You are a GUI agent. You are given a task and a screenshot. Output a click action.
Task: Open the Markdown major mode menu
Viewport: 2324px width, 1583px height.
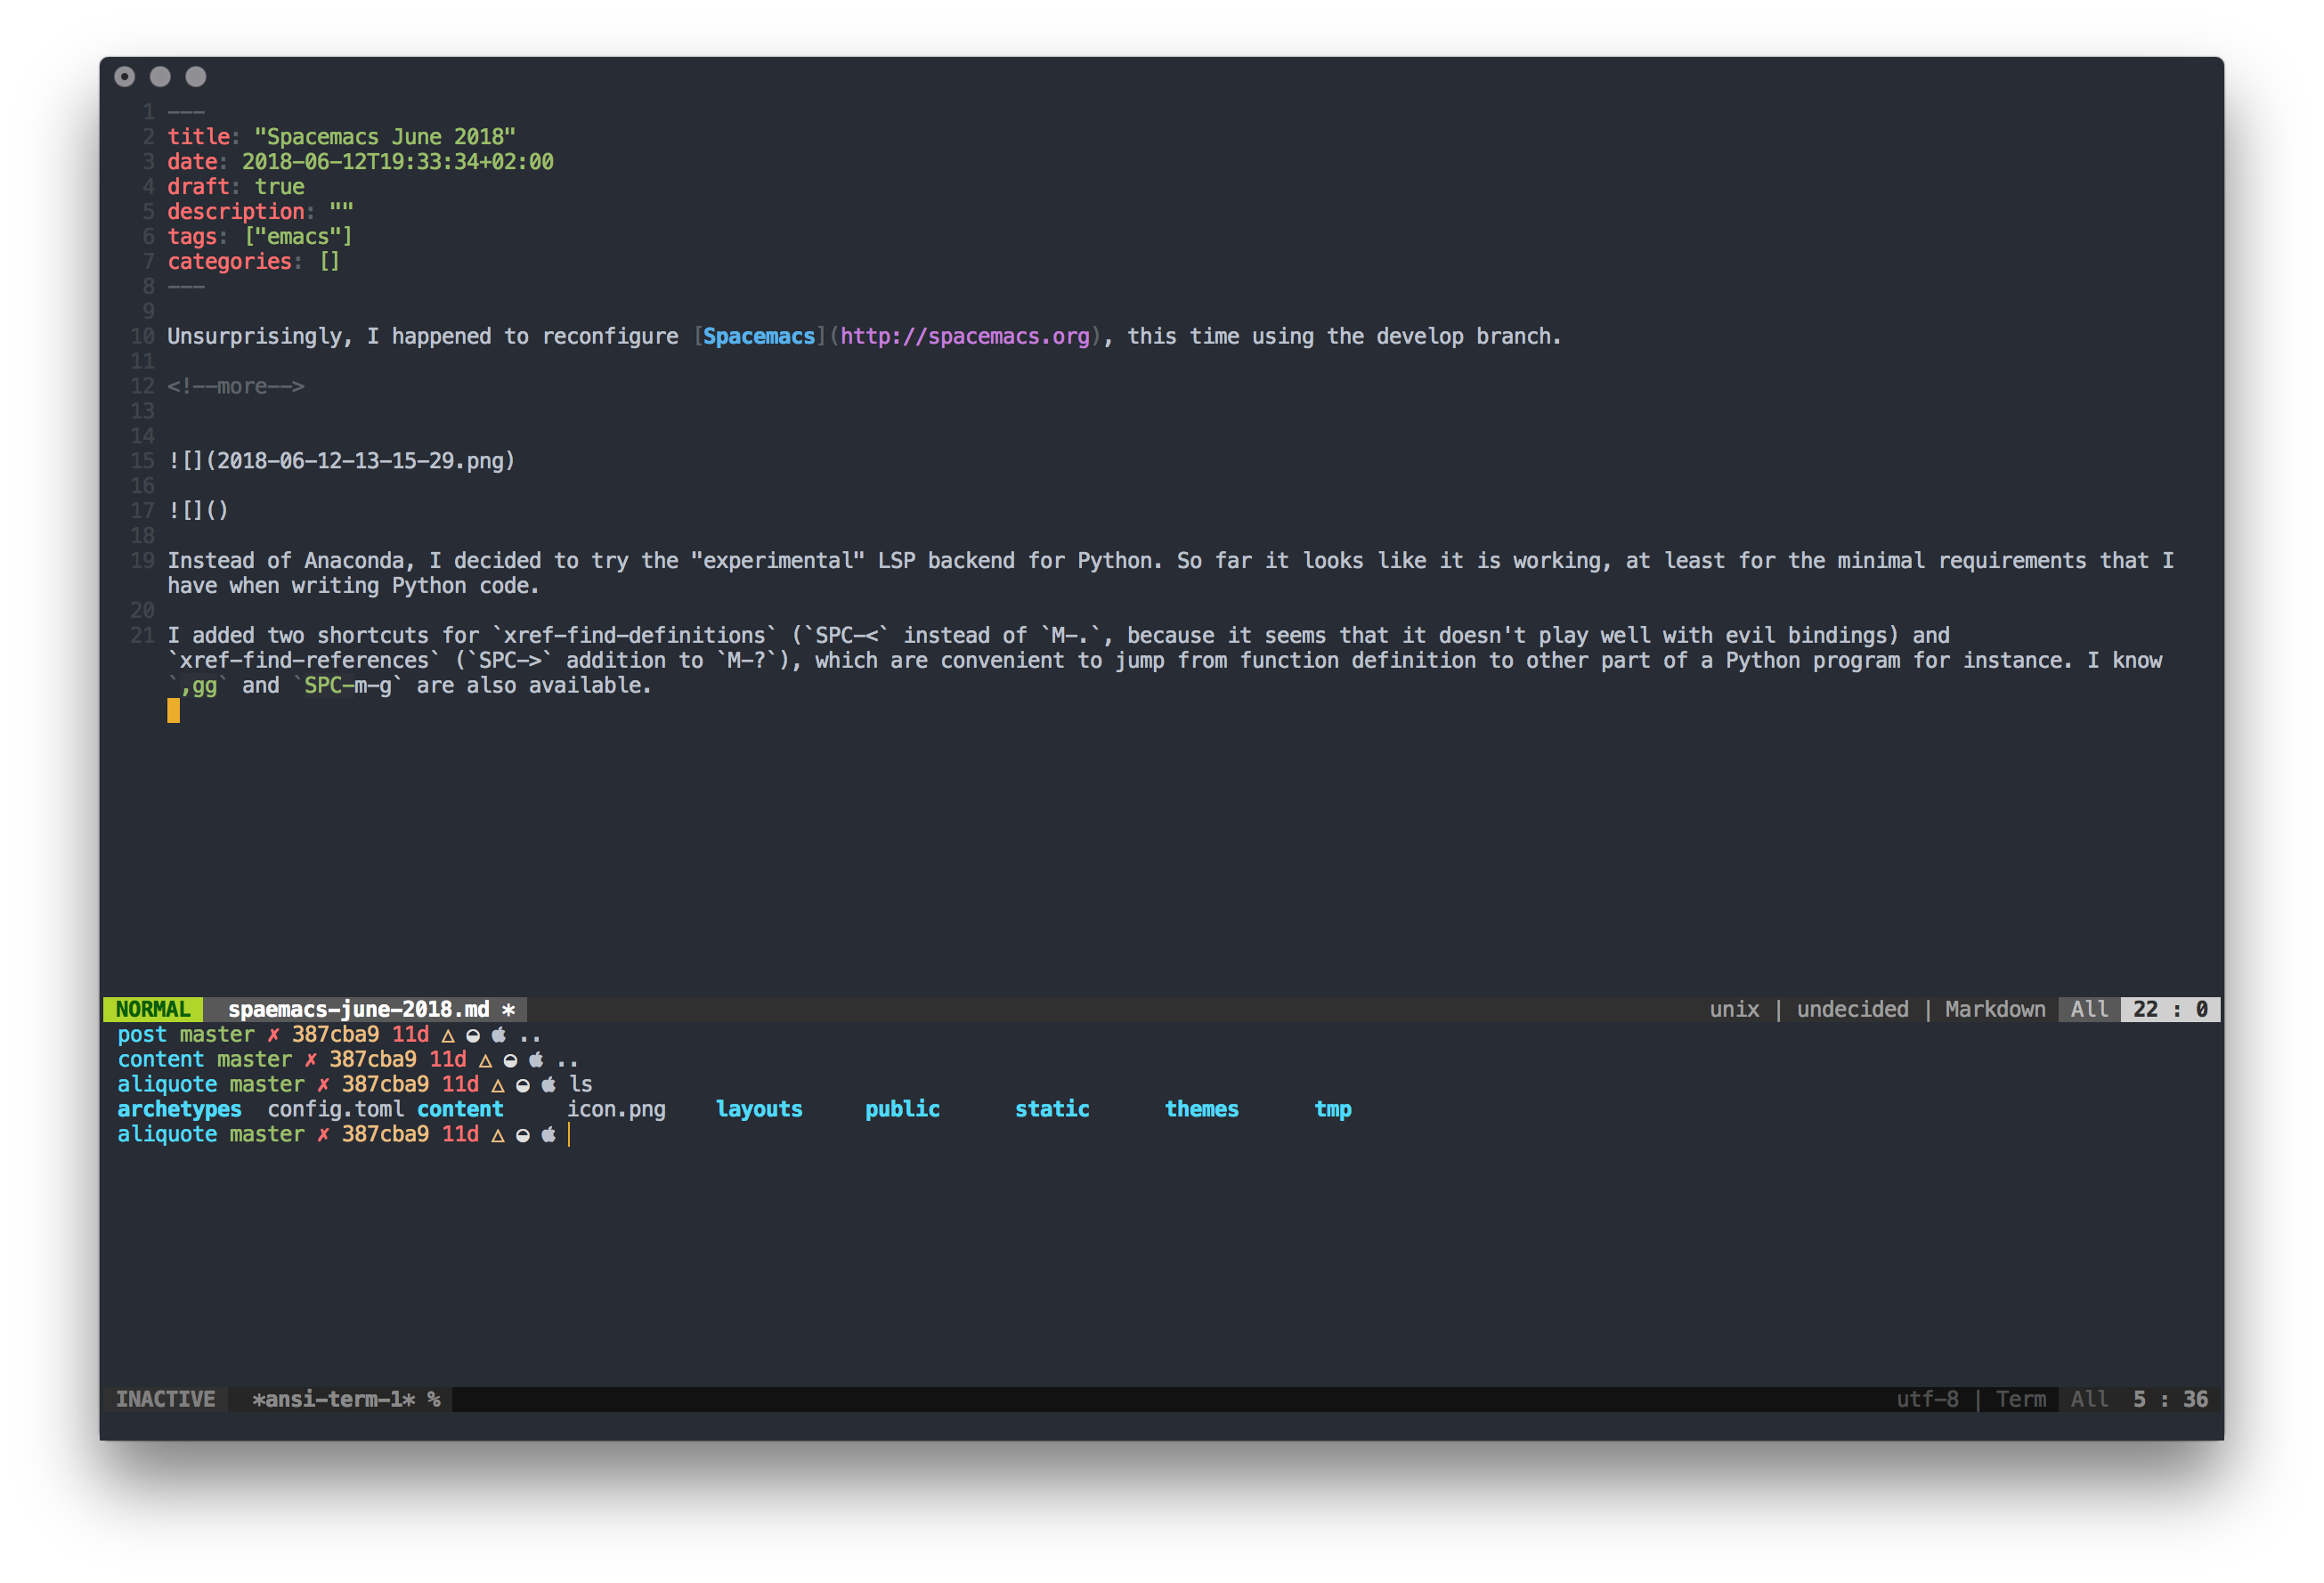(1995, 1010)
